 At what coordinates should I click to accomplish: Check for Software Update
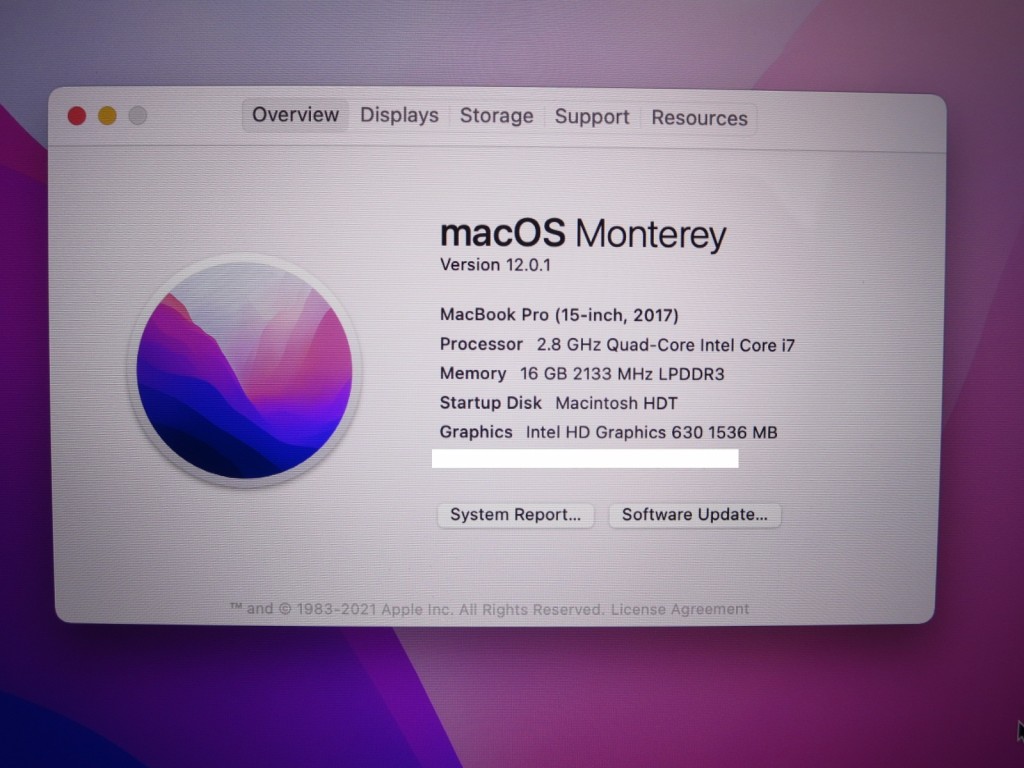tap(694, 515)
